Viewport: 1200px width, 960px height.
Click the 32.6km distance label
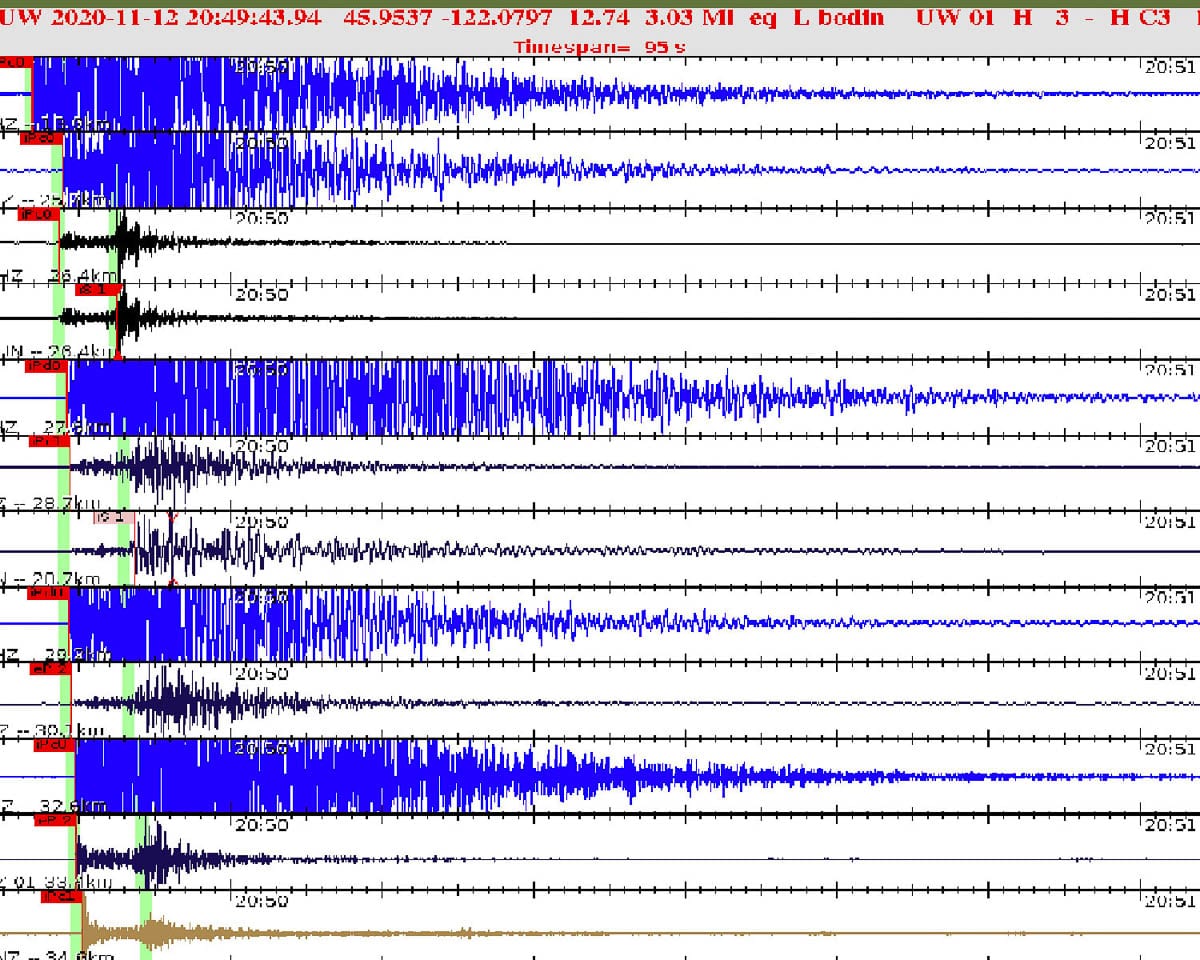(x=70, y=805)
